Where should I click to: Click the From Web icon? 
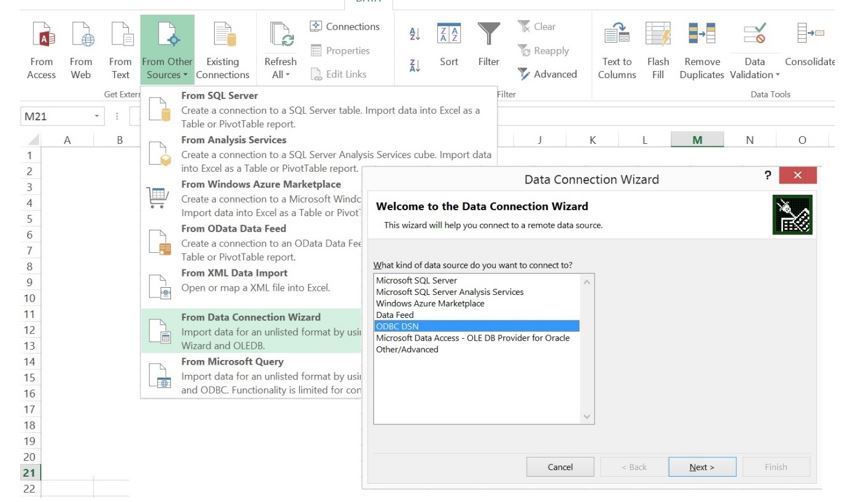coord(81,37)
